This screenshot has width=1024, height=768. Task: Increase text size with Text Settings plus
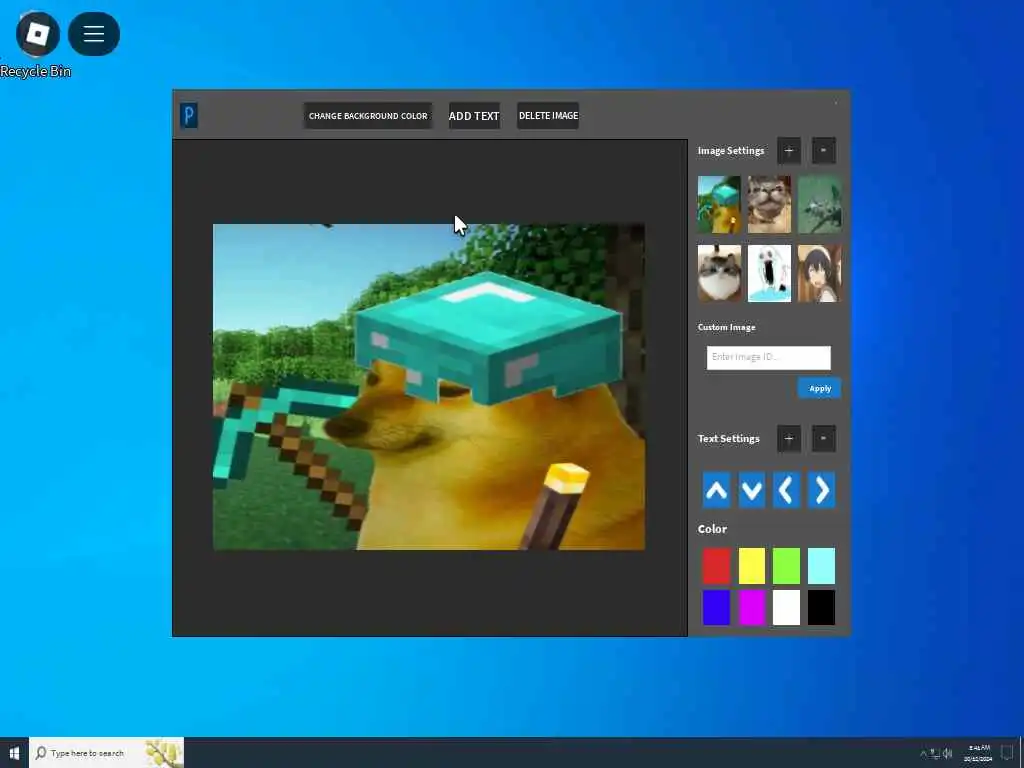789,439
